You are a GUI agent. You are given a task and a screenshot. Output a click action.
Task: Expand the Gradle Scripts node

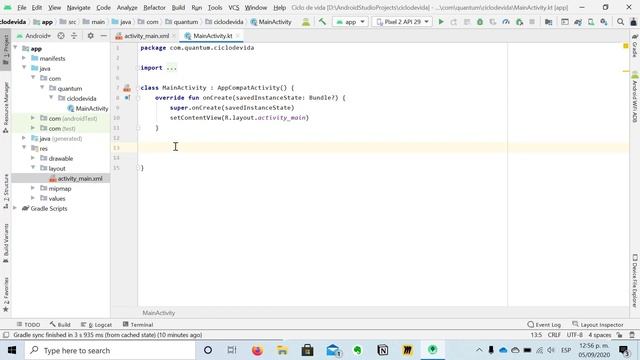16,208
